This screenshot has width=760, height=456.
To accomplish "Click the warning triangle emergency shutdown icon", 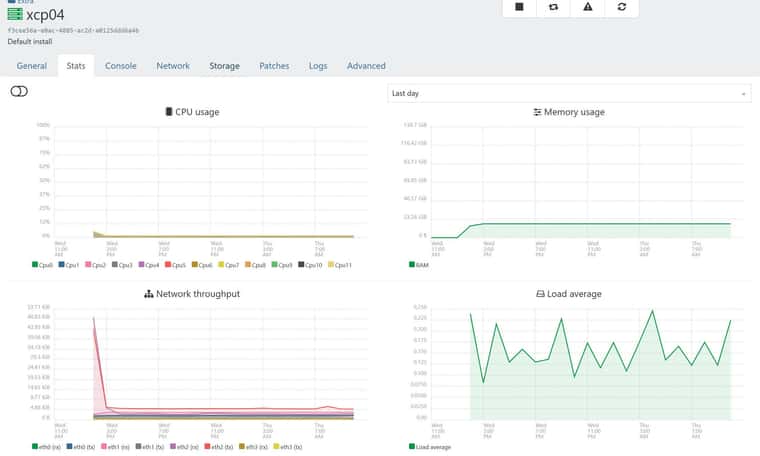I will pos(587,7).
